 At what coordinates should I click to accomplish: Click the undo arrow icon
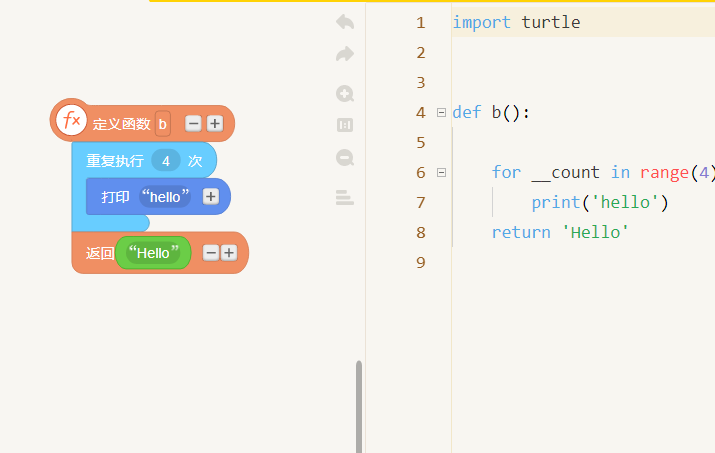click(x=345, y=21)
